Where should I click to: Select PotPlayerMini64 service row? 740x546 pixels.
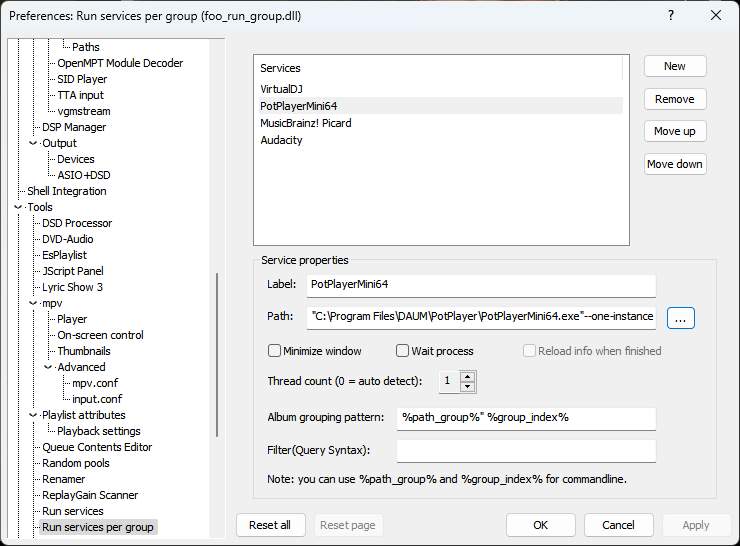click(x=441, y=106)
